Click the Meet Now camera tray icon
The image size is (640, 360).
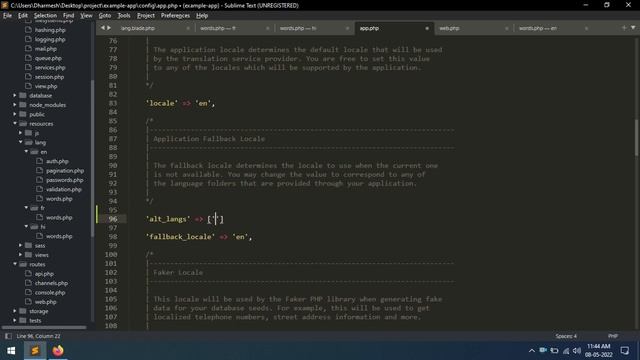tap(543, 351)
